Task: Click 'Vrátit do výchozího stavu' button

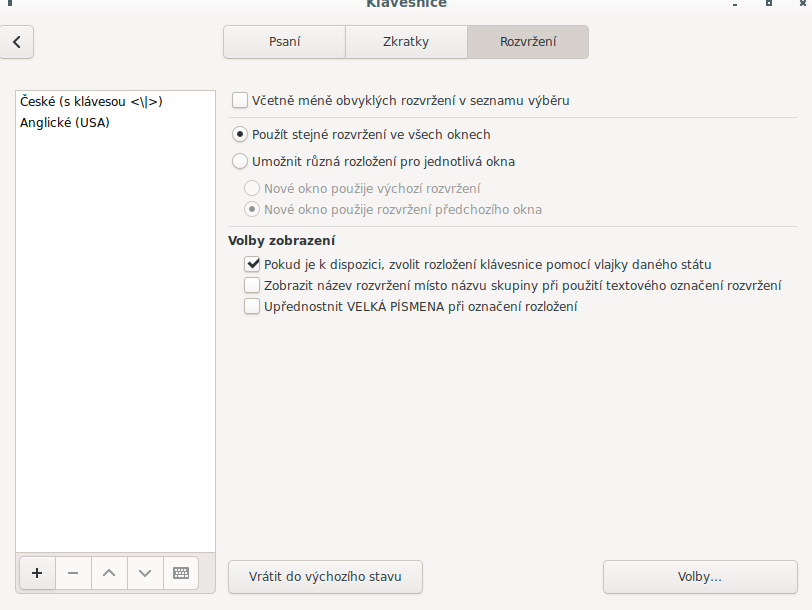Action: (325, 577)
